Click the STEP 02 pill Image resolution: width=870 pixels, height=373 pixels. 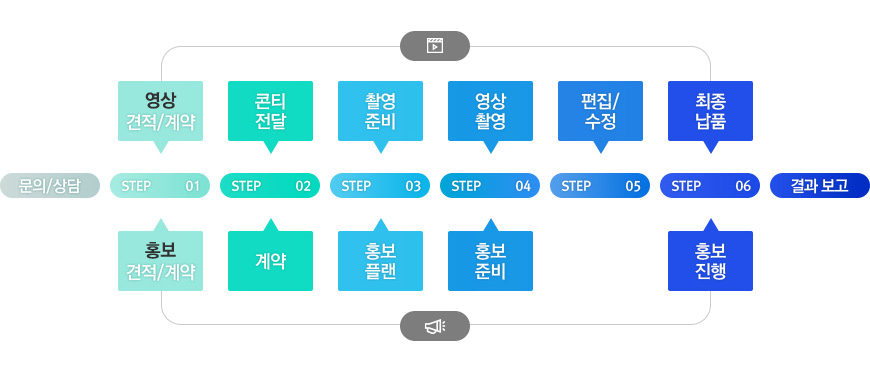[270, 185]
